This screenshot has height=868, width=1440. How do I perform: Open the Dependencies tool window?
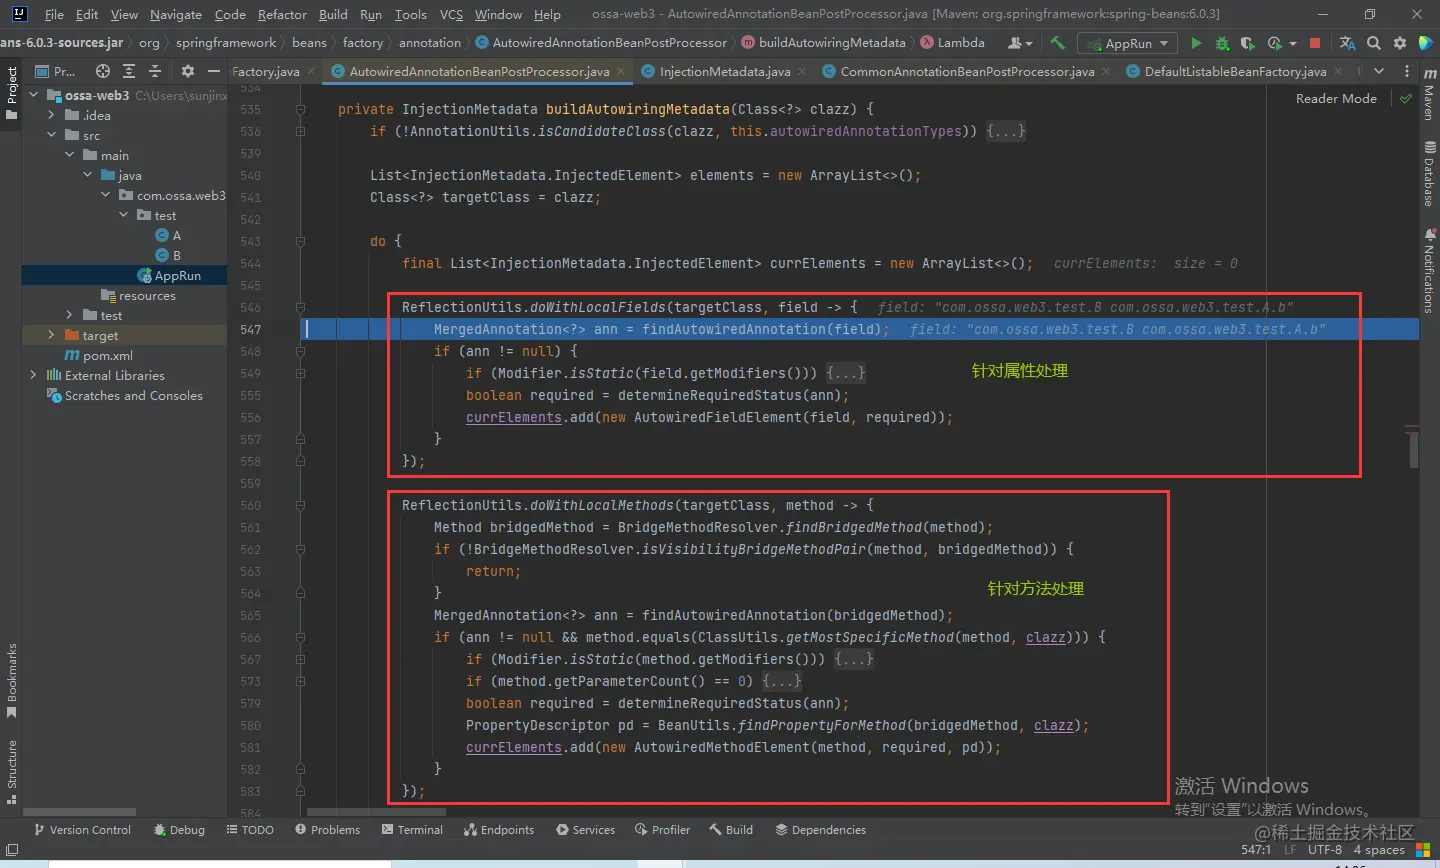820,830
